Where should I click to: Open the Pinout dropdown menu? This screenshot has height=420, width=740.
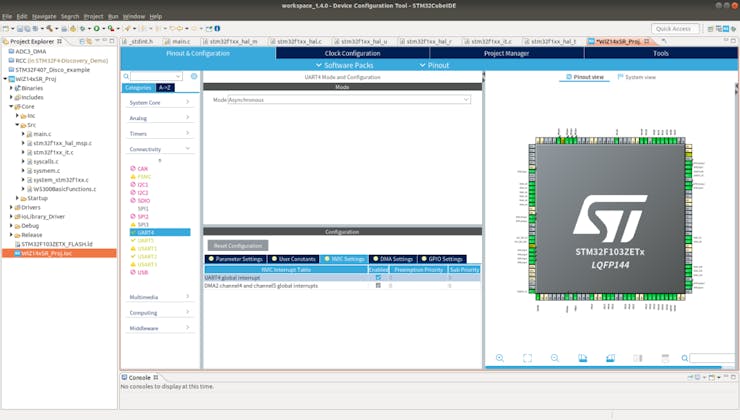coord(434,65)
